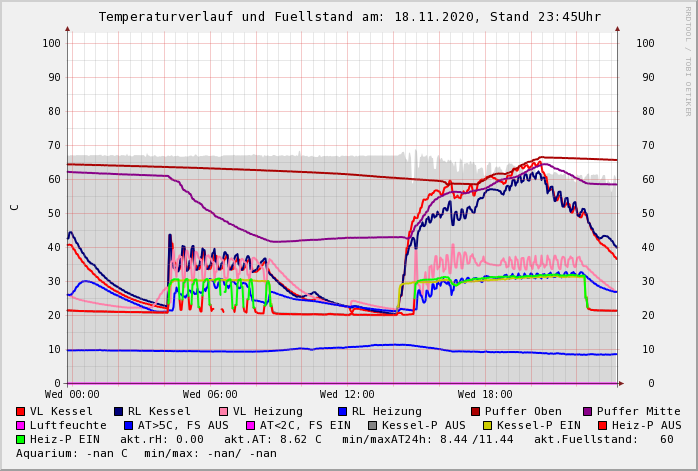This screenshot has width=698, height=471.
Task: Select the magenta Luftfeuchte legend swatch
Action: tap(21, 426)
